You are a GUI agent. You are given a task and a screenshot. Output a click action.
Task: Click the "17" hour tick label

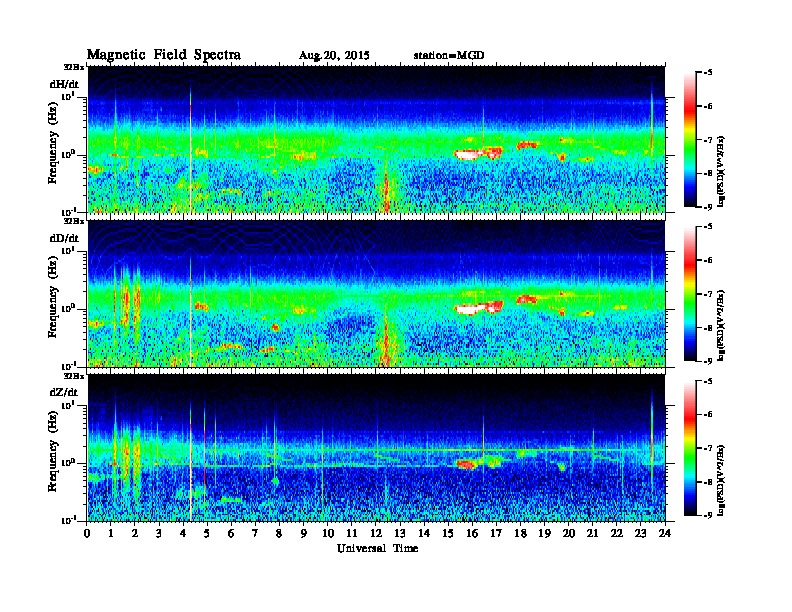(497, 534)
